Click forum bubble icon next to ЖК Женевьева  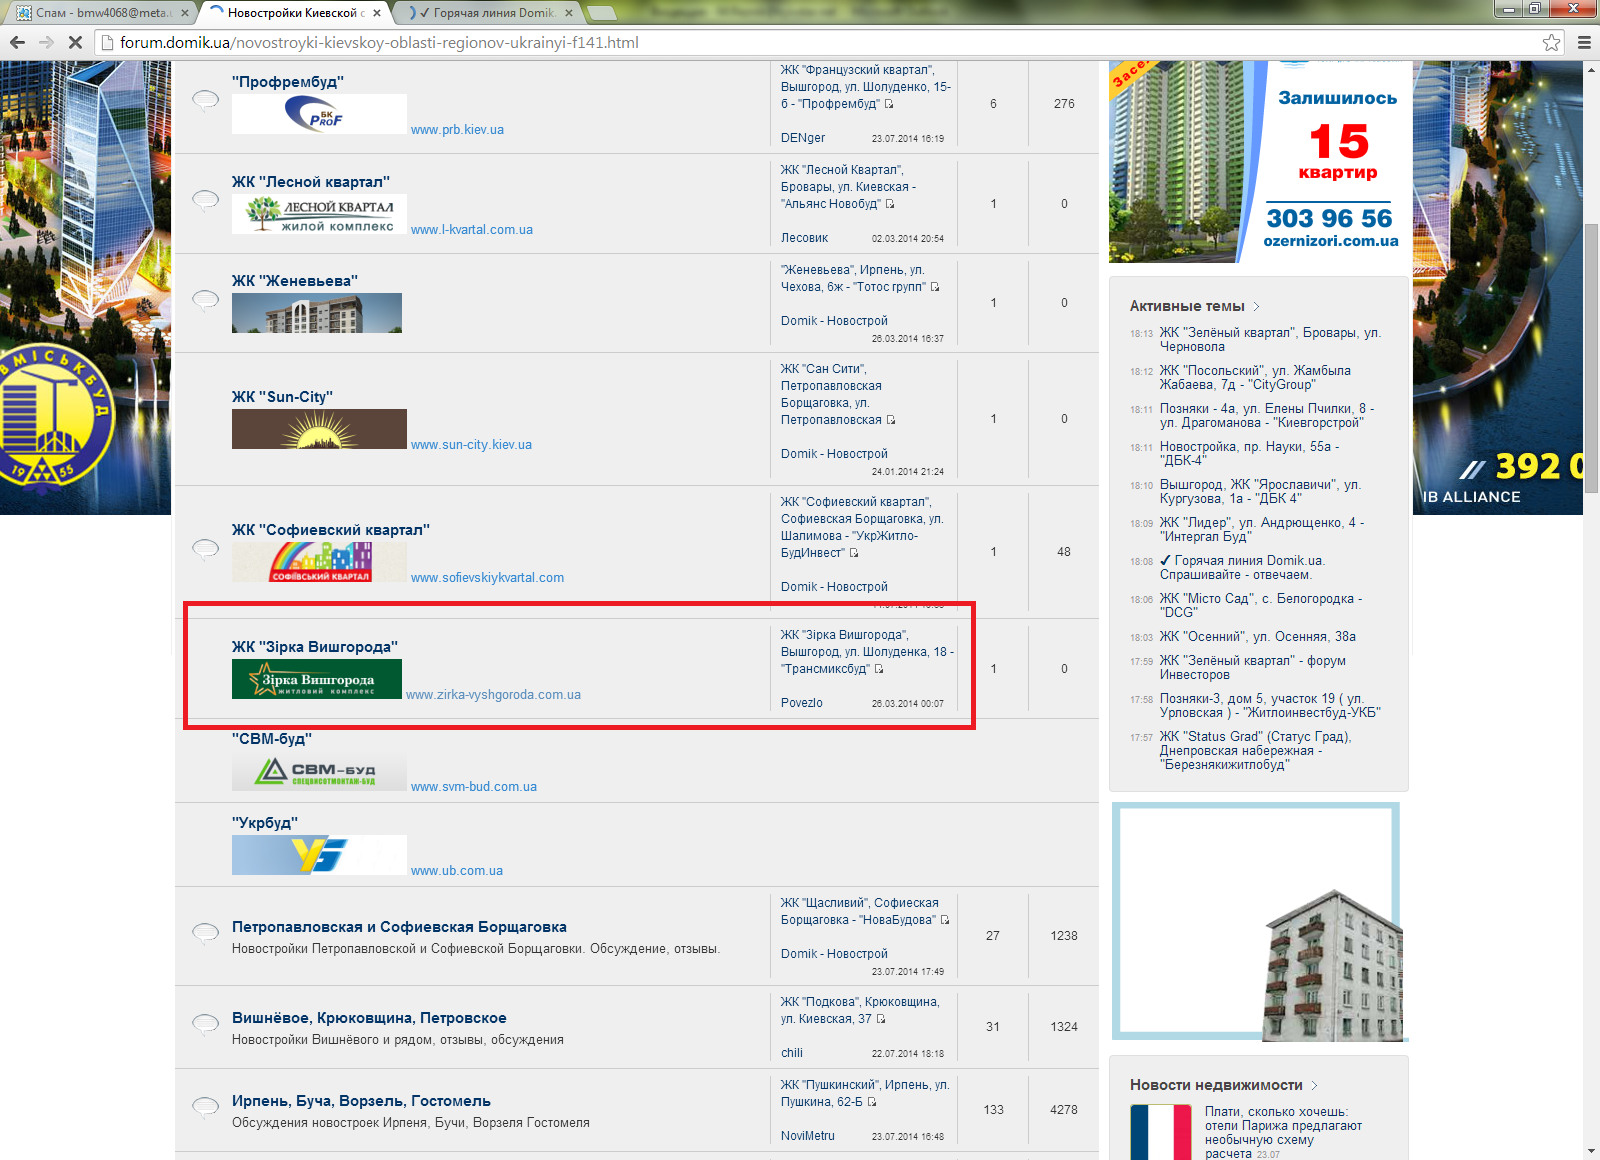click(x=205, y=299)
